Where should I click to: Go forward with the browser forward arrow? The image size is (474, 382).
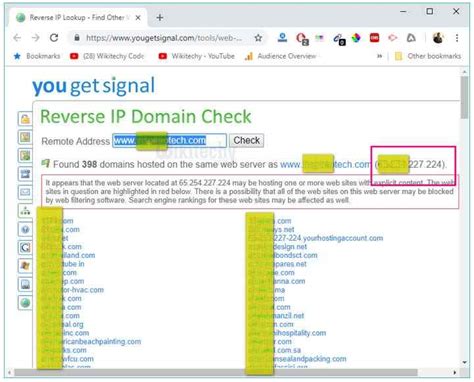tap(36, 38)
